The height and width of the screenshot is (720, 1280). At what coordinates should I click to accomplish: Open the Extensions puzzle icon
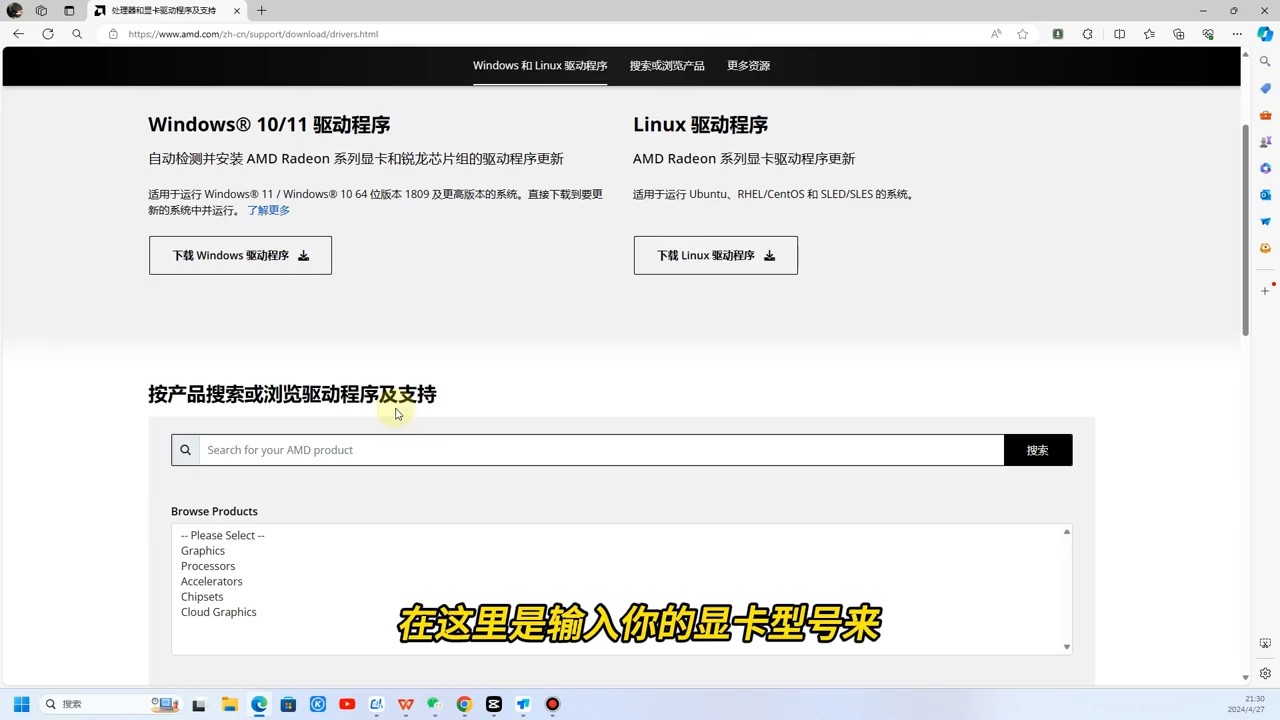(x=1087, y=34)
